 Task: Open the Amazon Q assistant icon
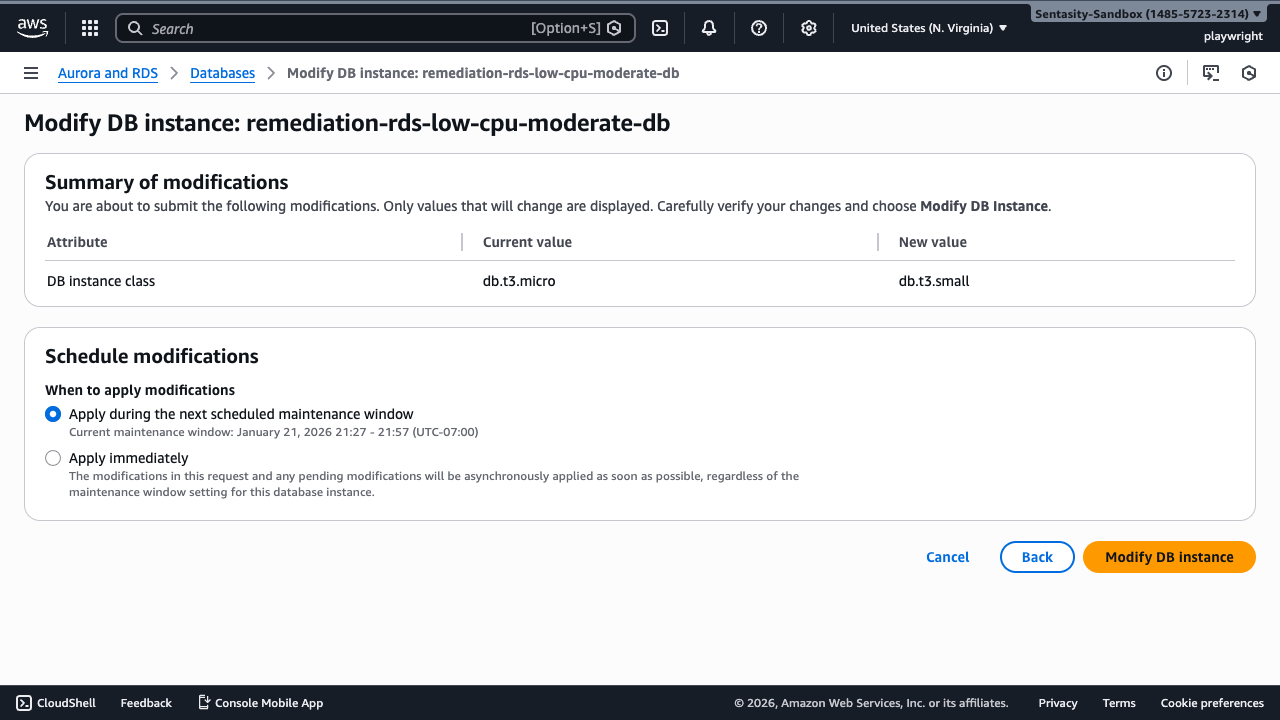click(1247, 73)
